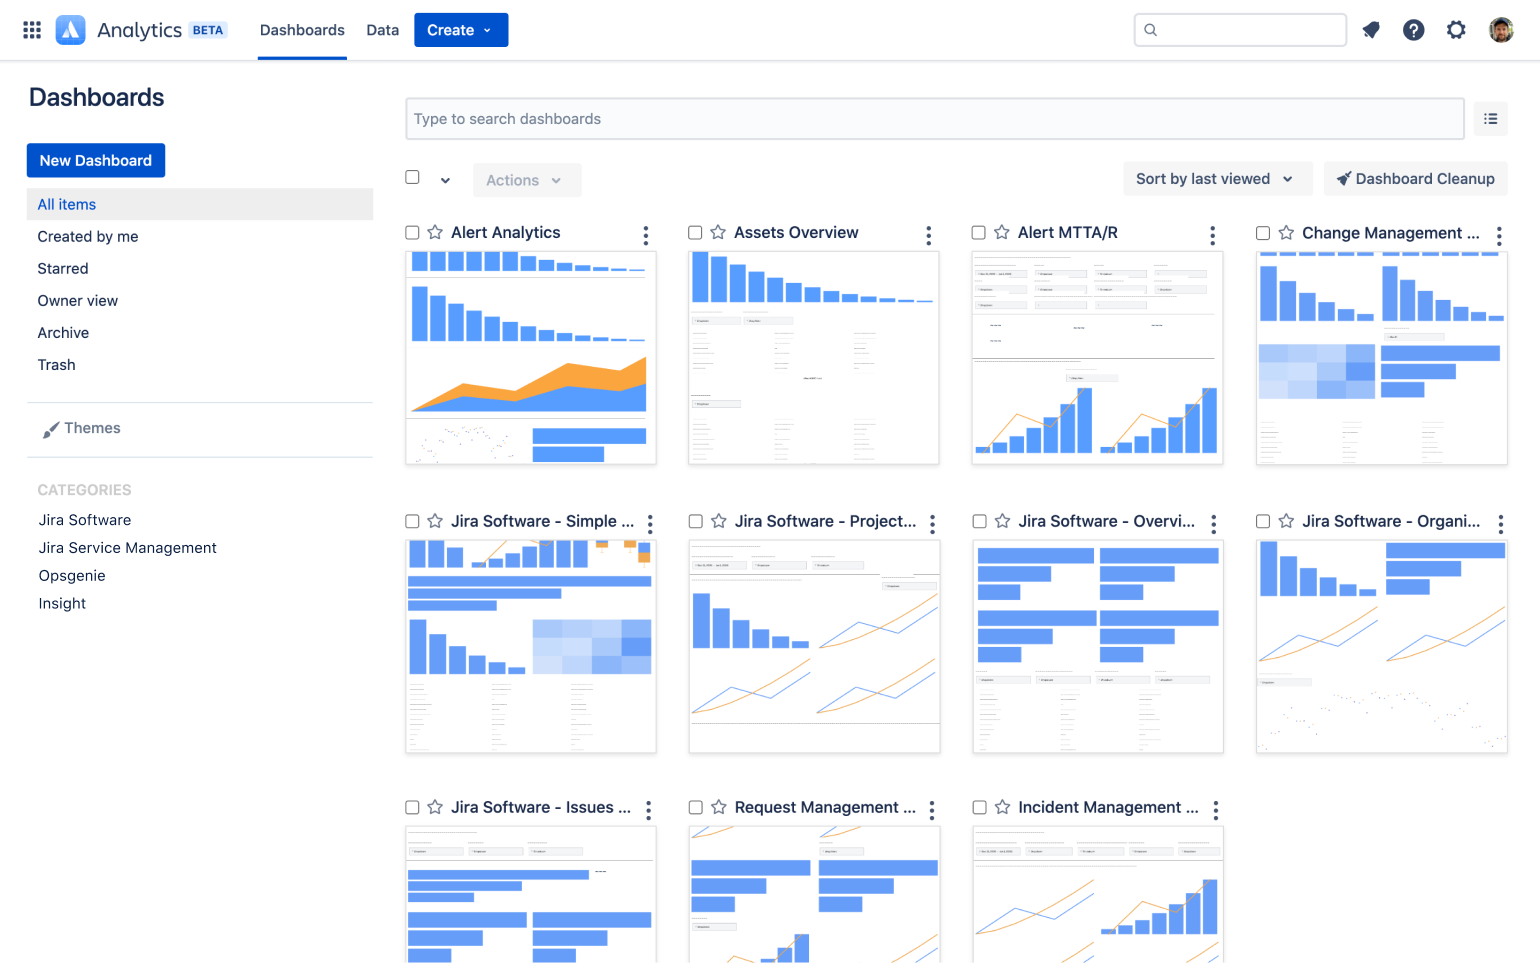Star the Jira Software - Organi... dashboard
The image size is (1540, 963).
[1286, 521]
